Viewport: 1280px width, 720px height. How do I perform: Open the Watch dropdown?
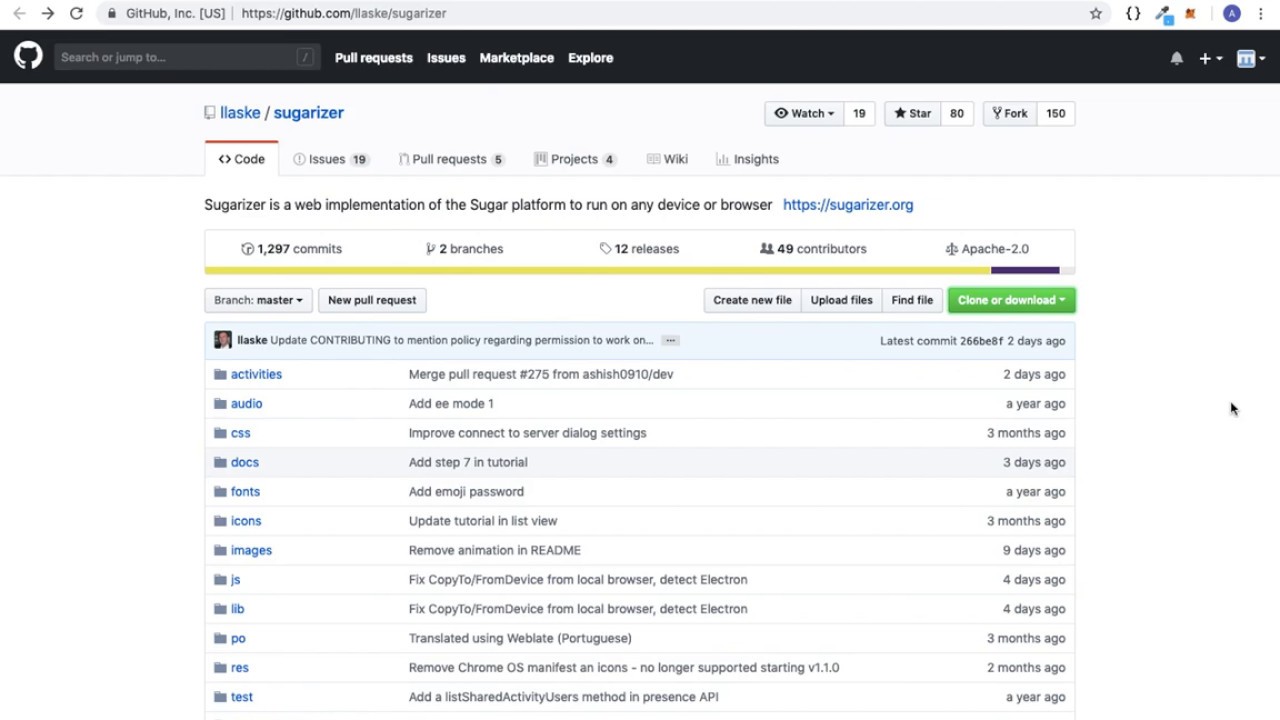[804, 113]
